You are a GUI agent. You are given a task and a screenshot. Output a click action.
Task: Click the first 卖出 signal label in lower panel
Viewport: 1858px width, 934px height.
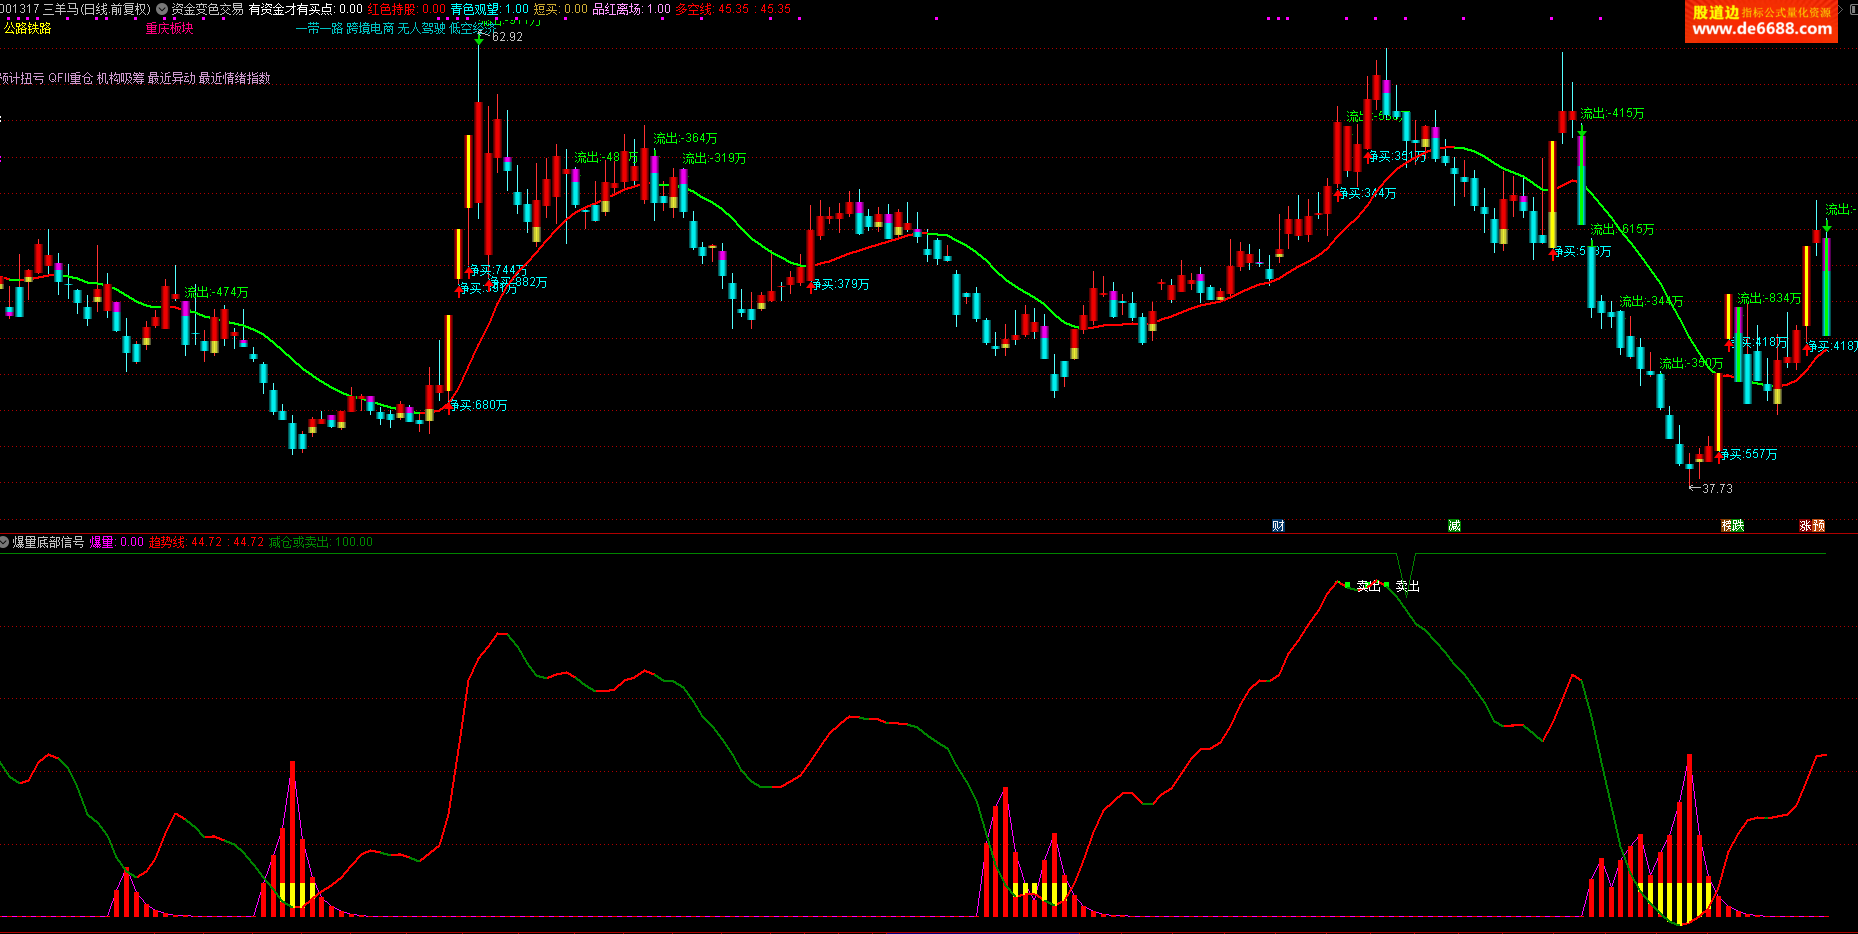[x=1368, y=586]
